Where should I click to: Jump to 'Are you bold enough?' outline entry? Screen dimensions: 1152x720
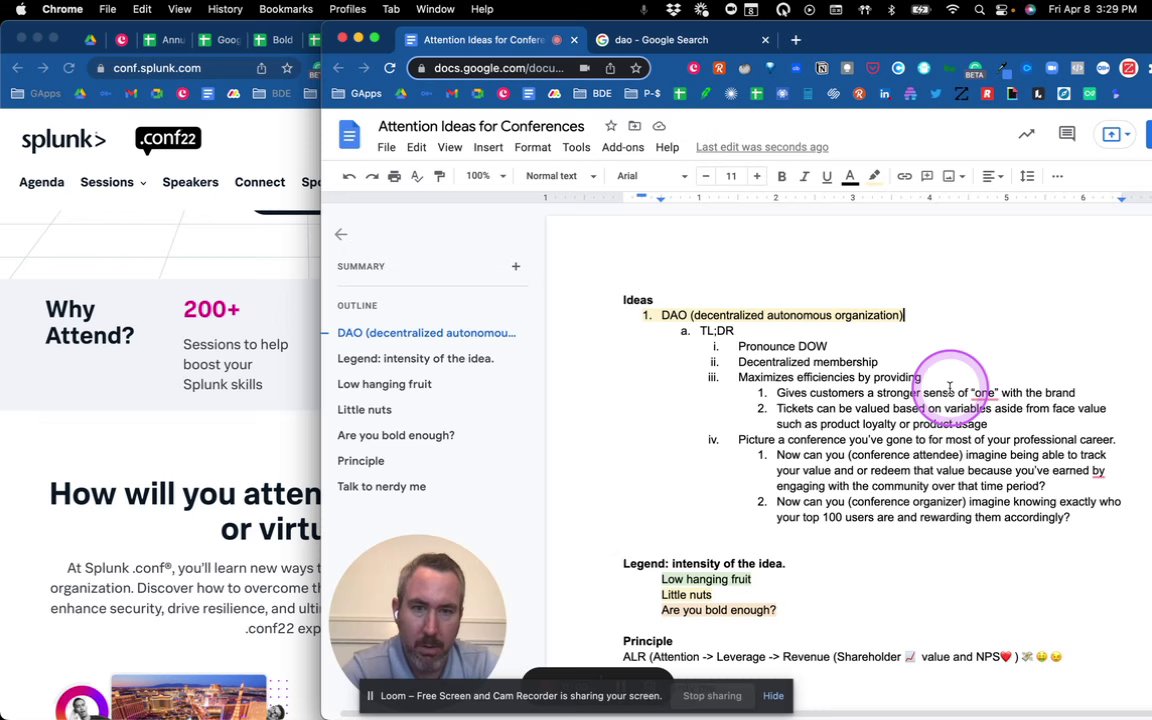pos(396,436)
